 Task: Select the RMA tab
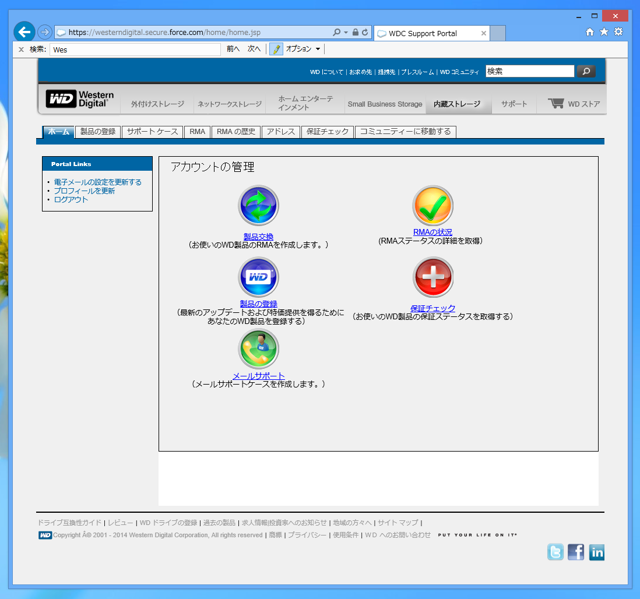coord(197,131)
